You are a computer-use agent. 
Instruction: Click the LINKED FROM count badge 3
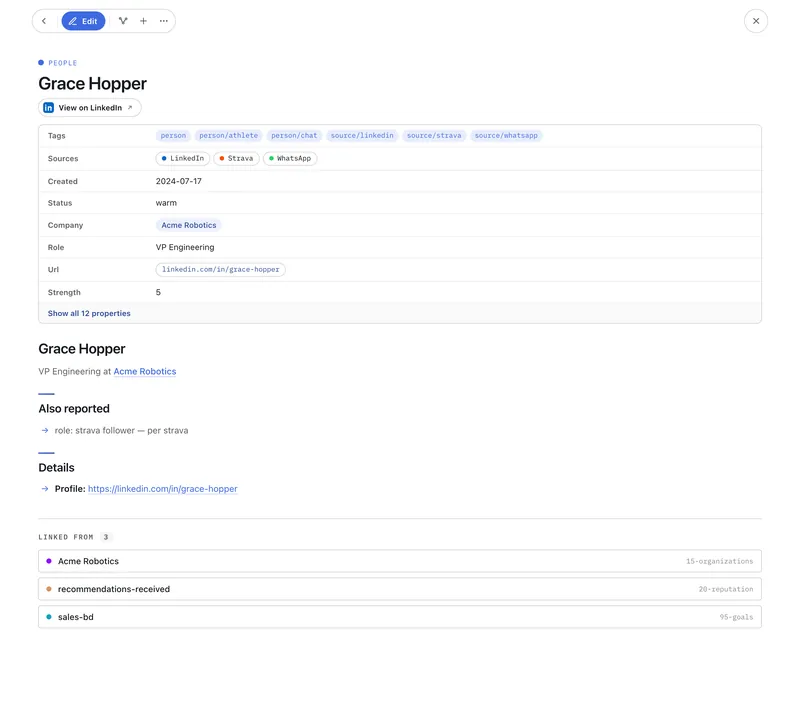[106, 537]
